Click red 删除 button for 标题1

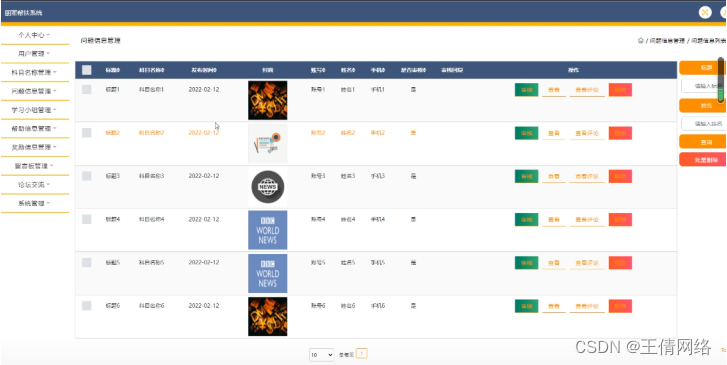620,90
